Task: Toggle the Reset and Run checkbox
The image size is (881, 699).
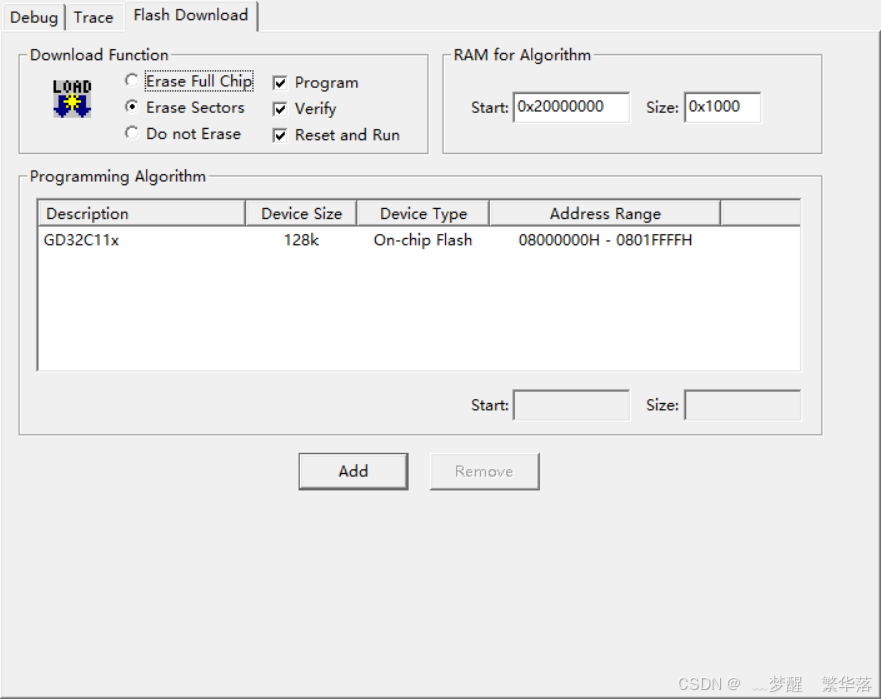Action: [280, 135]
